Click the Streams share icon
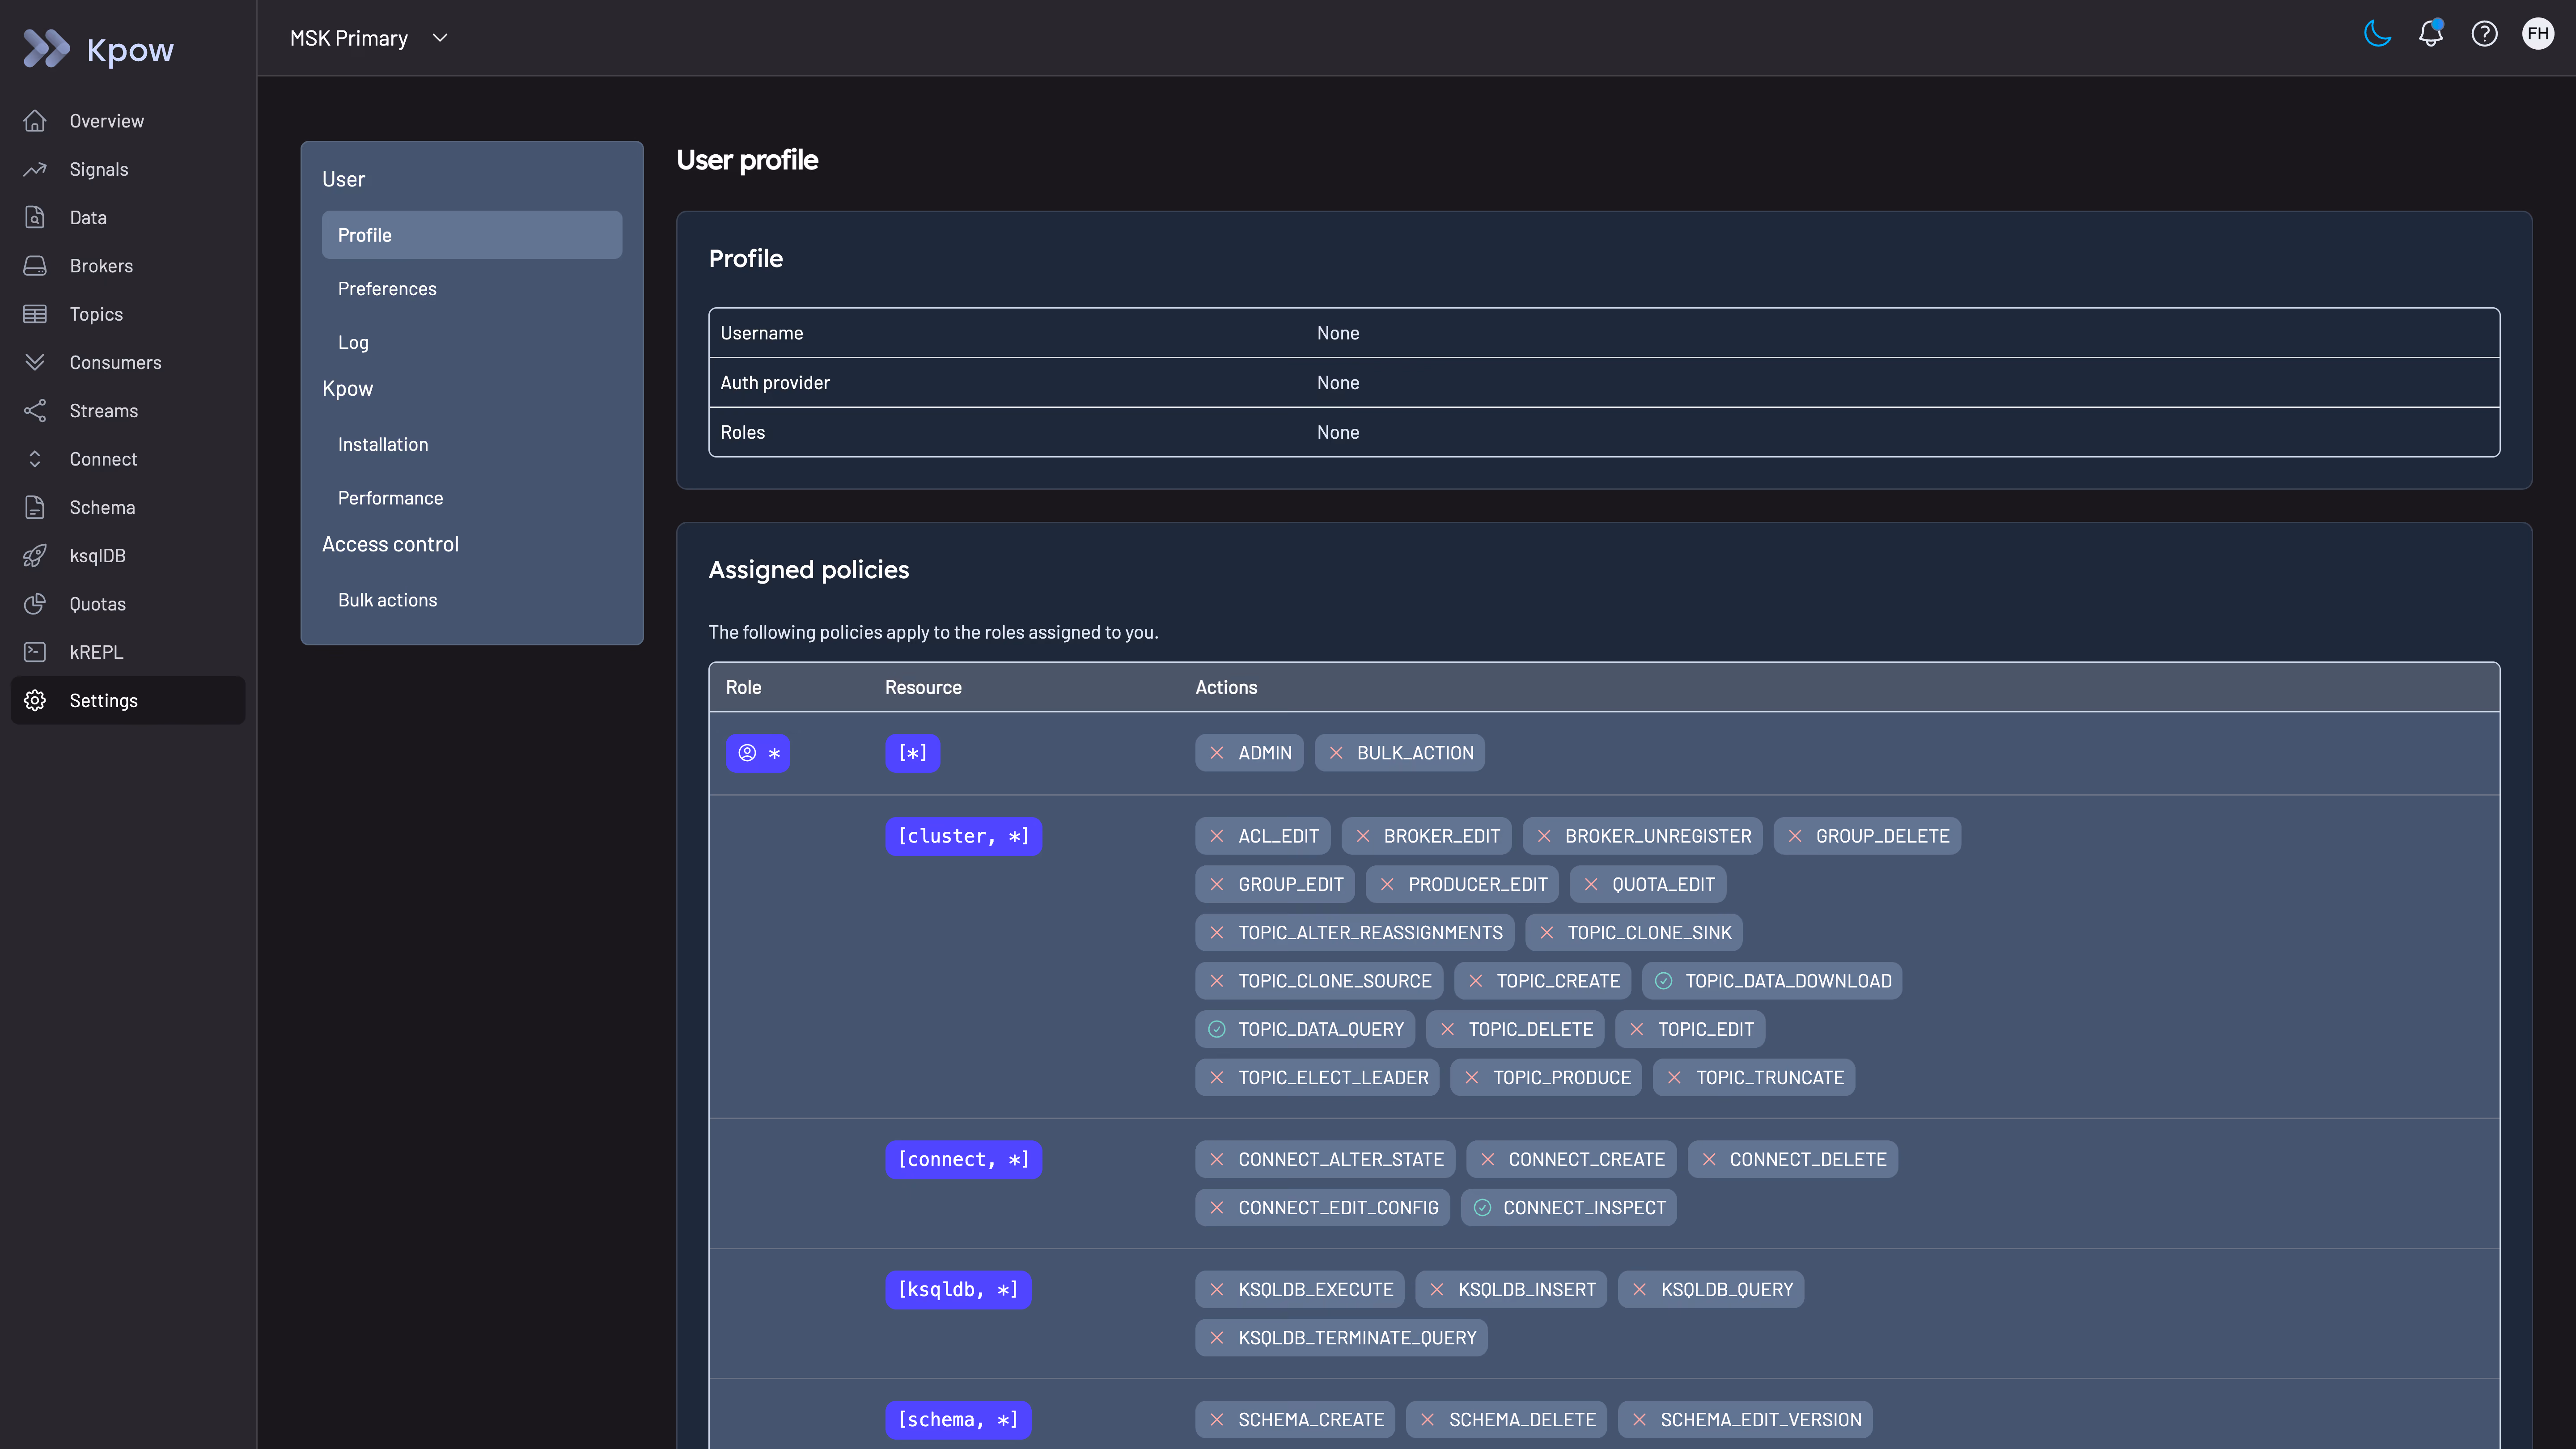This screenshot has height=1449, width=2576. pyautogui.click(x=35, y=411)
